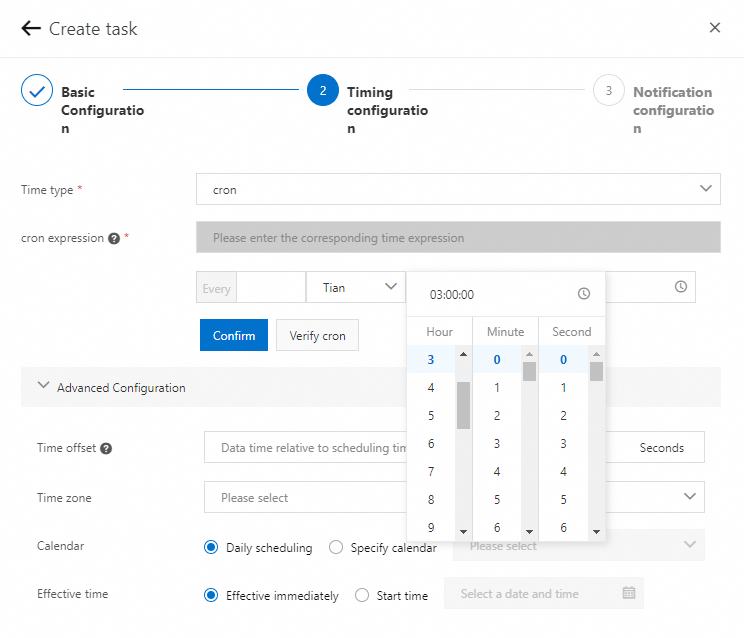Click the clock icon in the right time field
Viewport: 744px width, 638px height.
681,287
